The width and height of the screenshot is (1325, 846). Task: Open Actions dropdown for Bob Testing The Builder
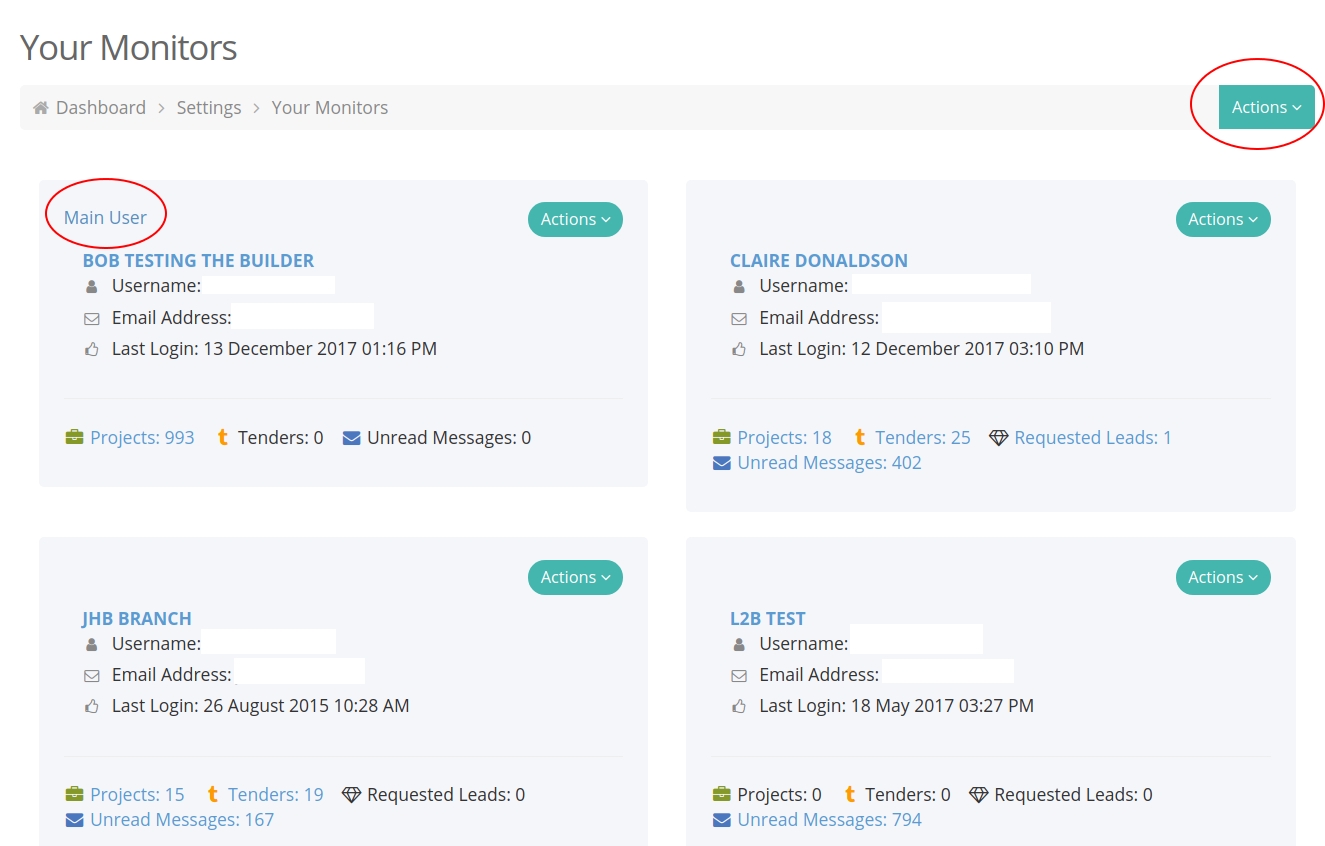[x=575, y=219]
